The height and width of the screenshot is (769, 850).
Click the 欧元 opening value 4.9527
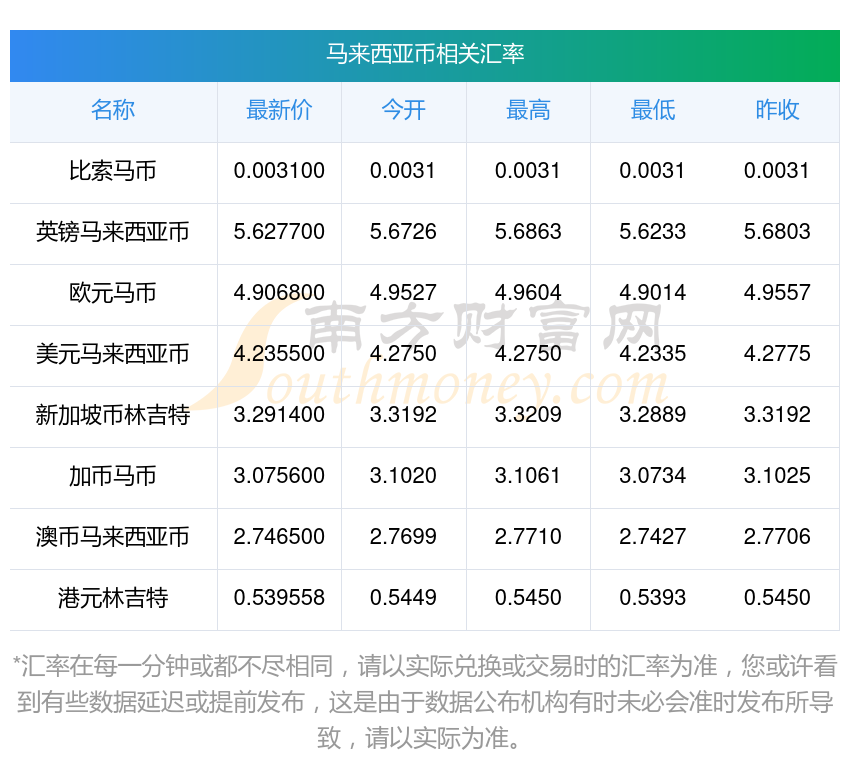(x=403, y=293)
